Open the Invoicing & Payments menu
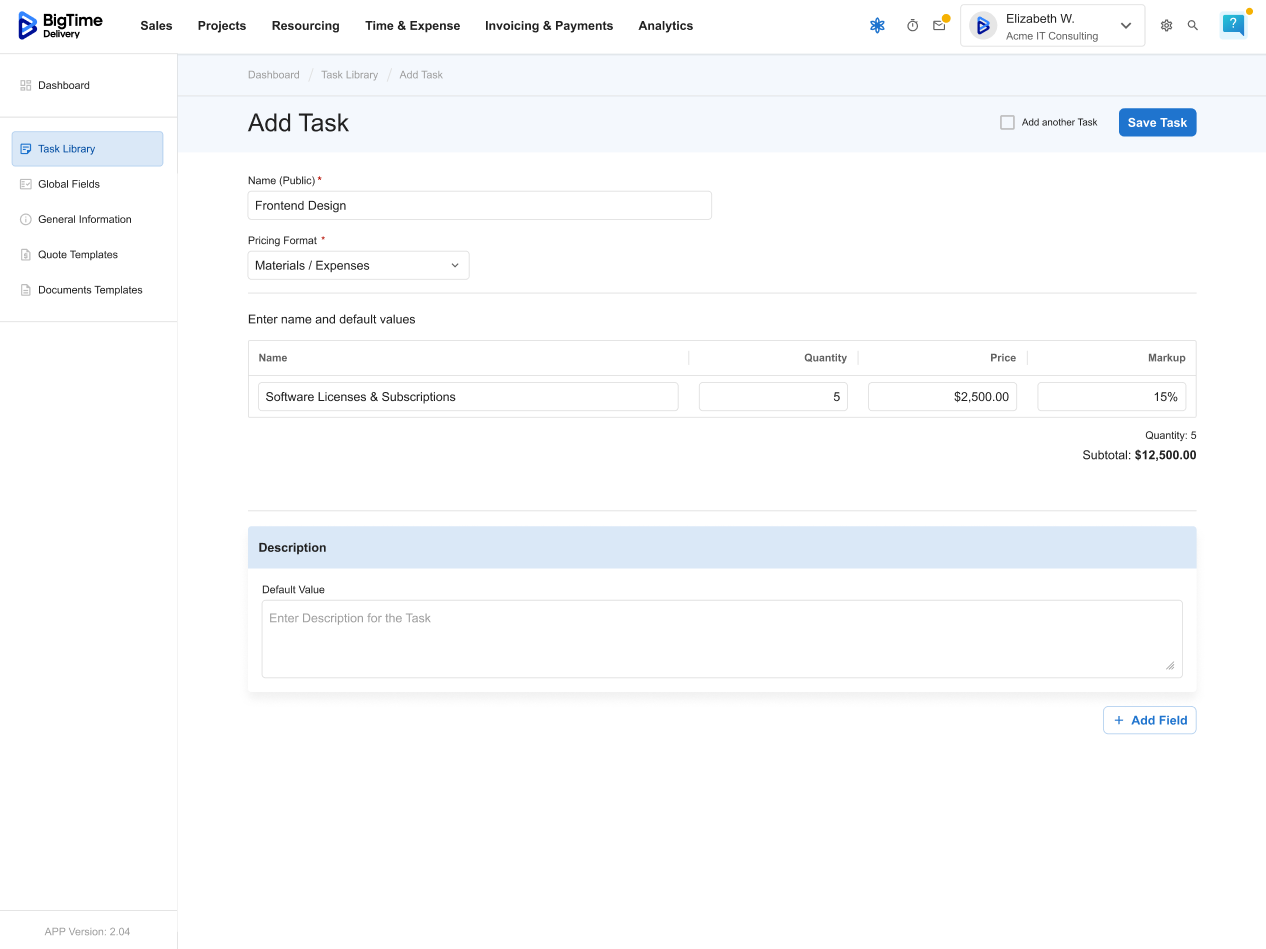1266x949 pixels. pyautogui.click(x=549, y=26)
